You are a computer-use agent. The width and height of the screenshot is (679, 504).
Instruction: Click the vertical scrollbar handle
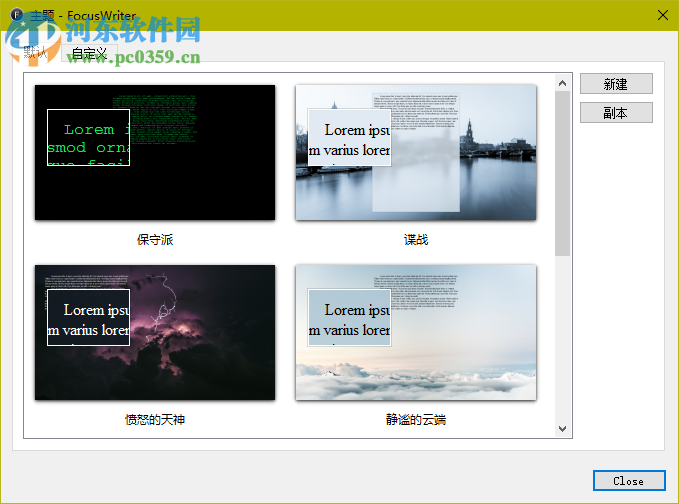click(563, 173)
